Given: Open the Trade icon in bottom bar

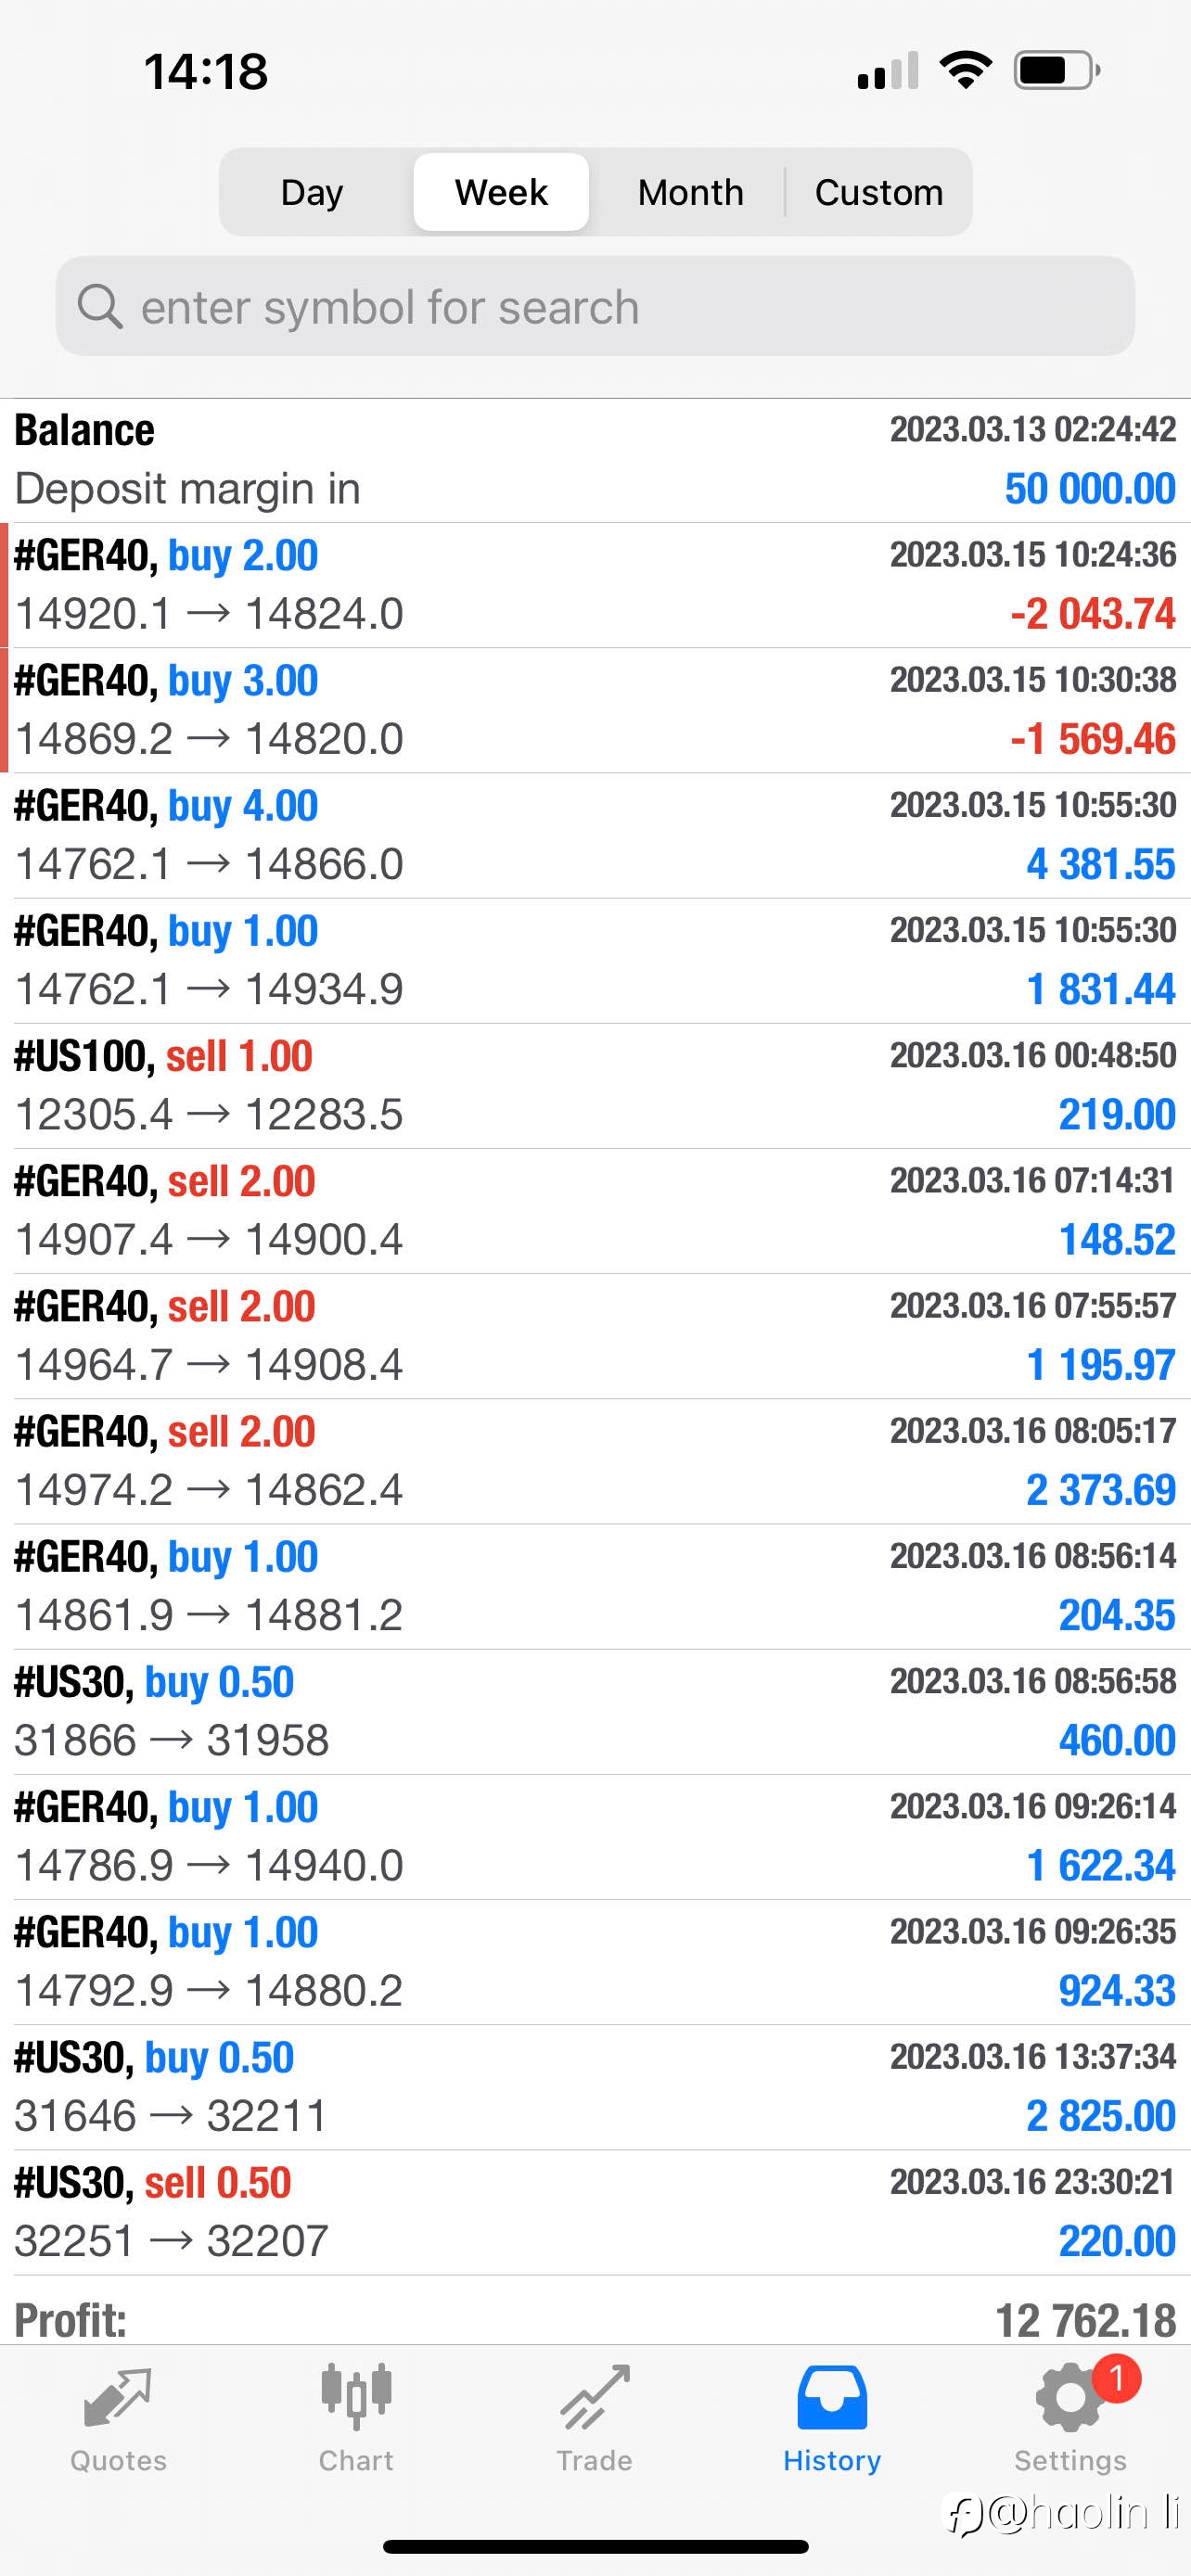Looking at the screenshot, I should coord(595,2397).
